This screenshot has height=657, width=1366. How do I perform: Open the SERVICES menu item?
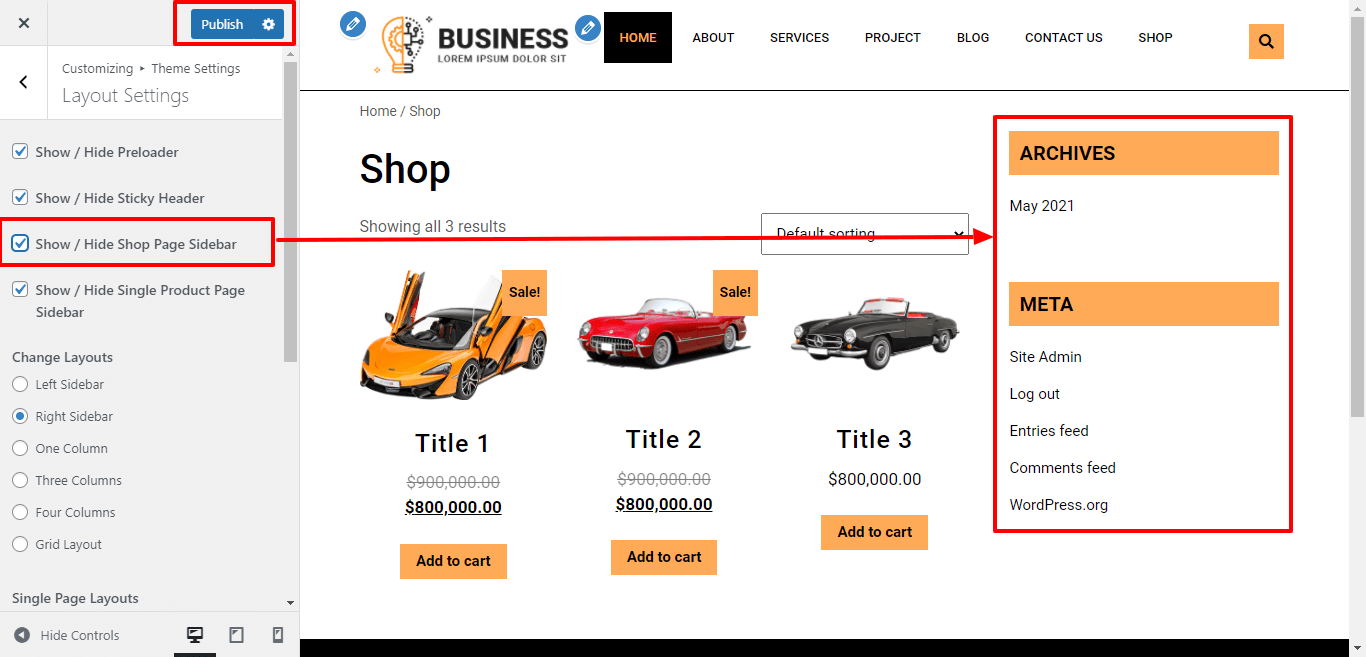click(x=799, y=38)
